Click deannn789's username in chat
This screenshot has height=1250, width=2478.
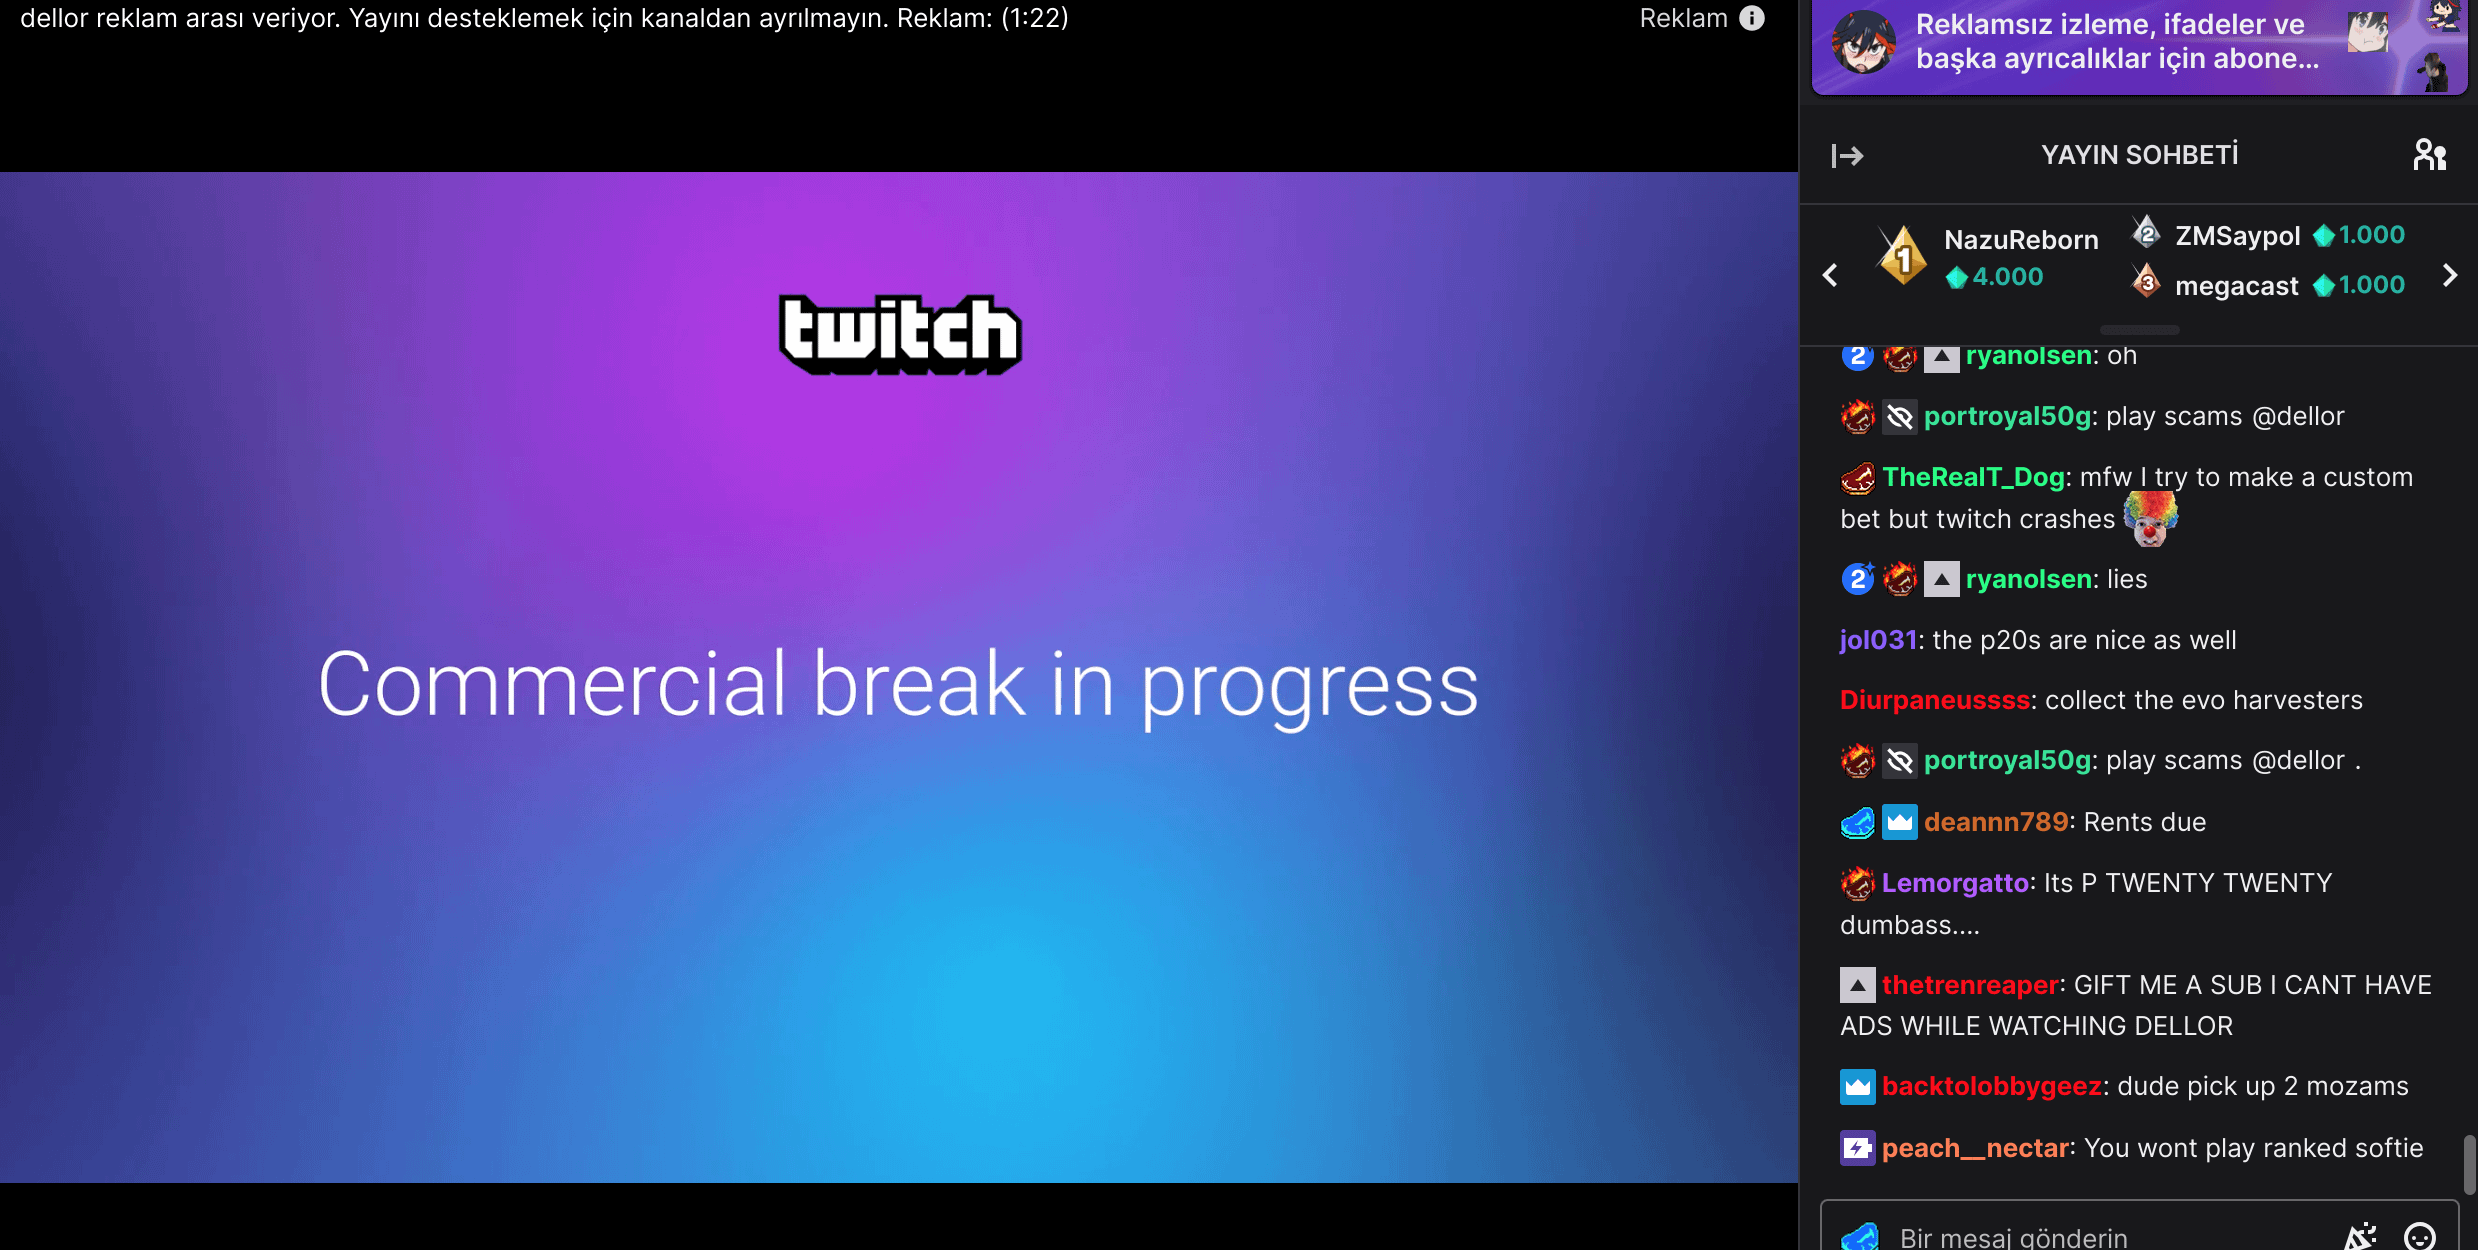tap(1996, 822)
